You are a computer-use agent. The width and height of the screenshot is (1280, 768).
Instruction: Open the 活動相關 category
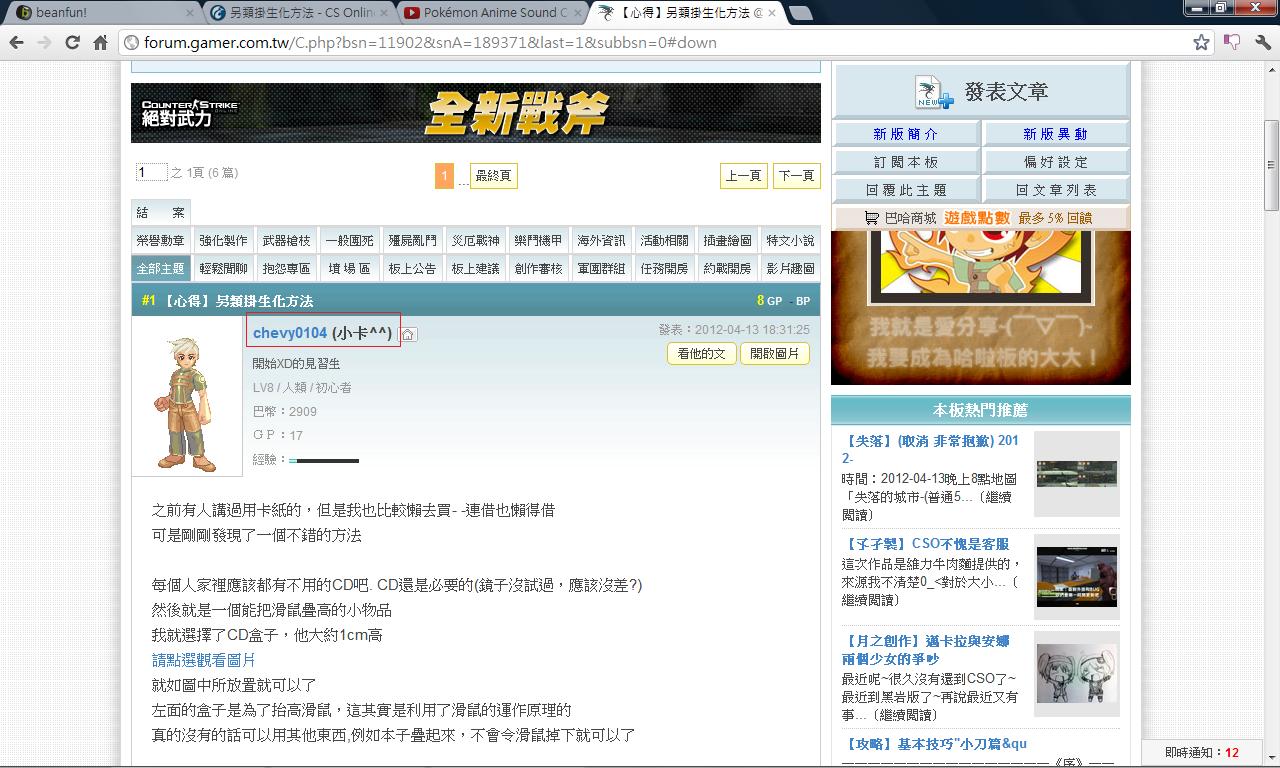(664, 240)
